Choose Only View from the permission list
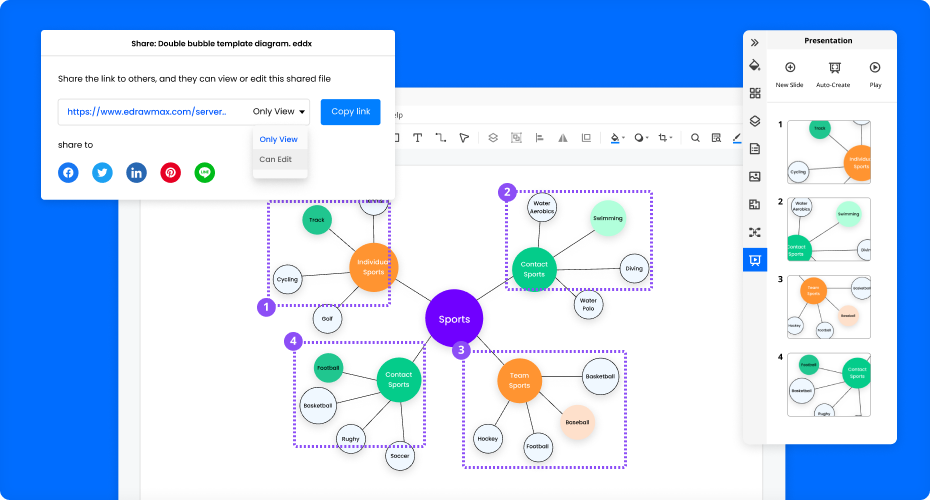 278,139
